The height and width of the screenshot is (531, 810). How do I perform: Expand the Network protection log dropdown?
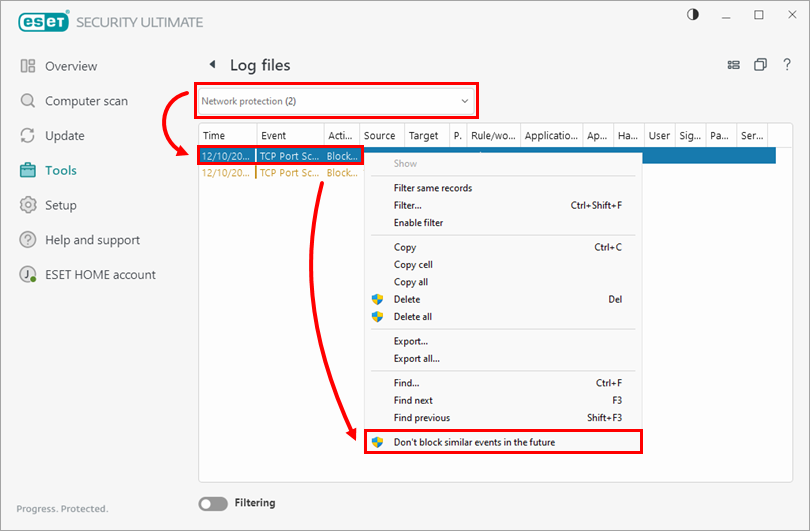tap(336, 101)
